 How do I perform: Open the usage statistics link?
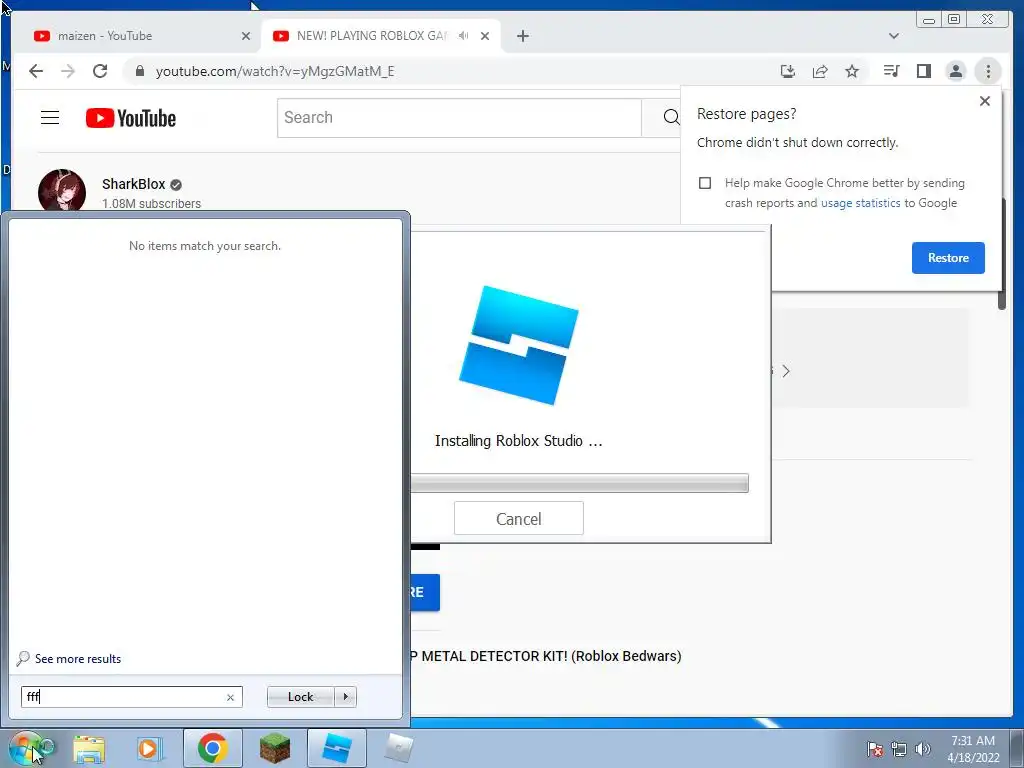[x=860, y=203]
